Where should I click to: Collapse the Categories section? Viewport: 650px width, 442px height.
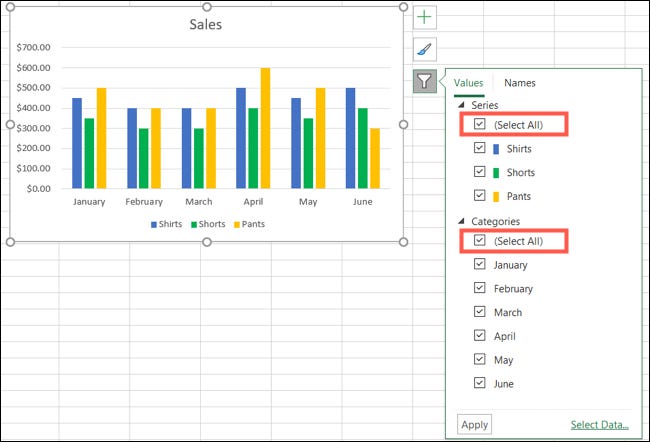[461, 221]
